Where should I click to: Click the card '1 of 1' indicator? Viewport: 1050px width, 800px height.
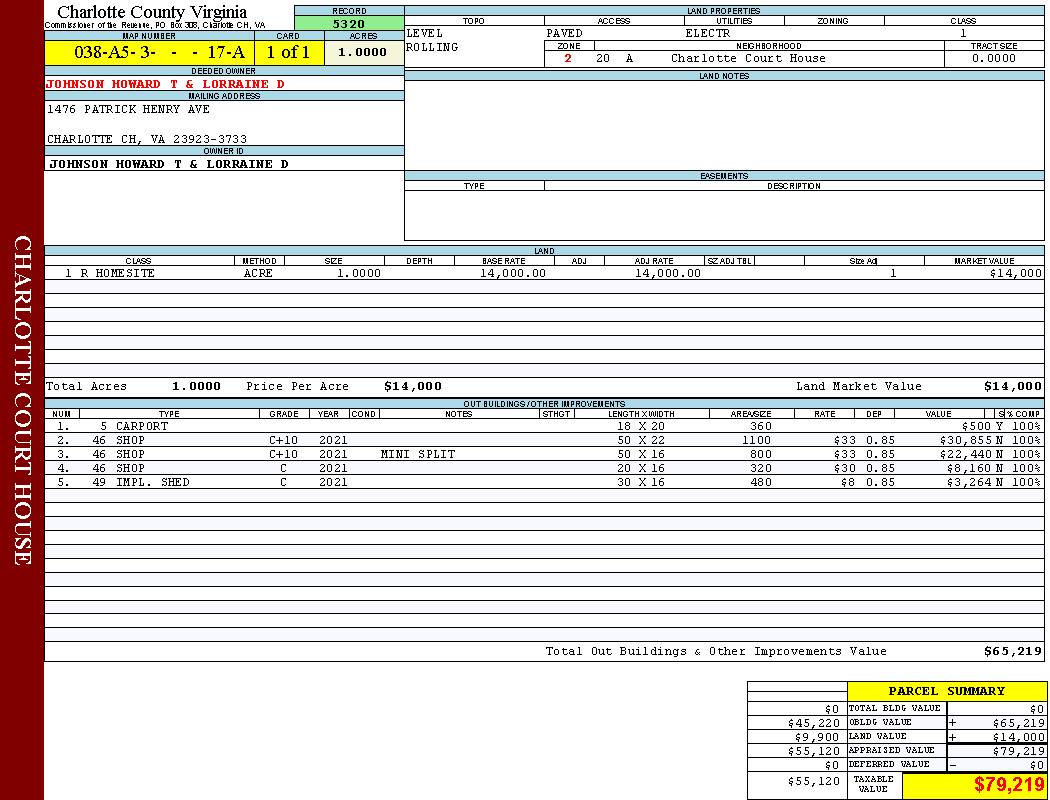(x=288, y=53)
